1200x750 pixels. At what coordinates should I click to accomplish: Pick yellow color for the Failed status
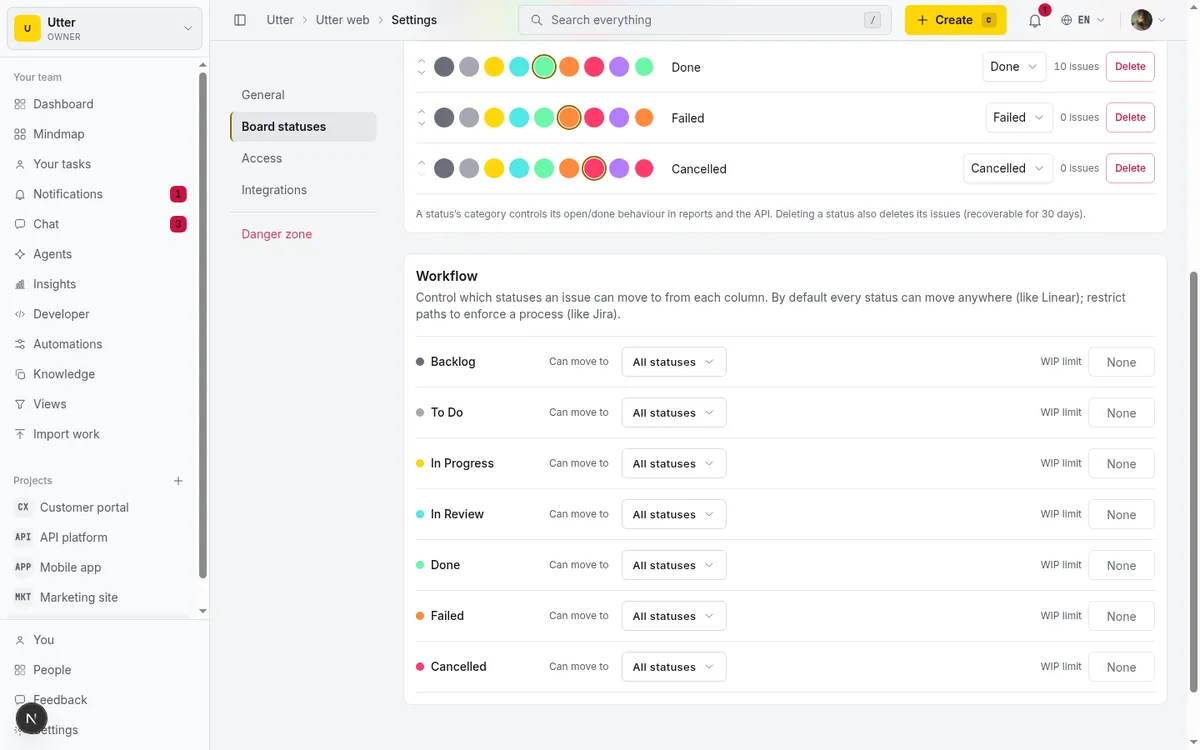click(x=494, y=118)
